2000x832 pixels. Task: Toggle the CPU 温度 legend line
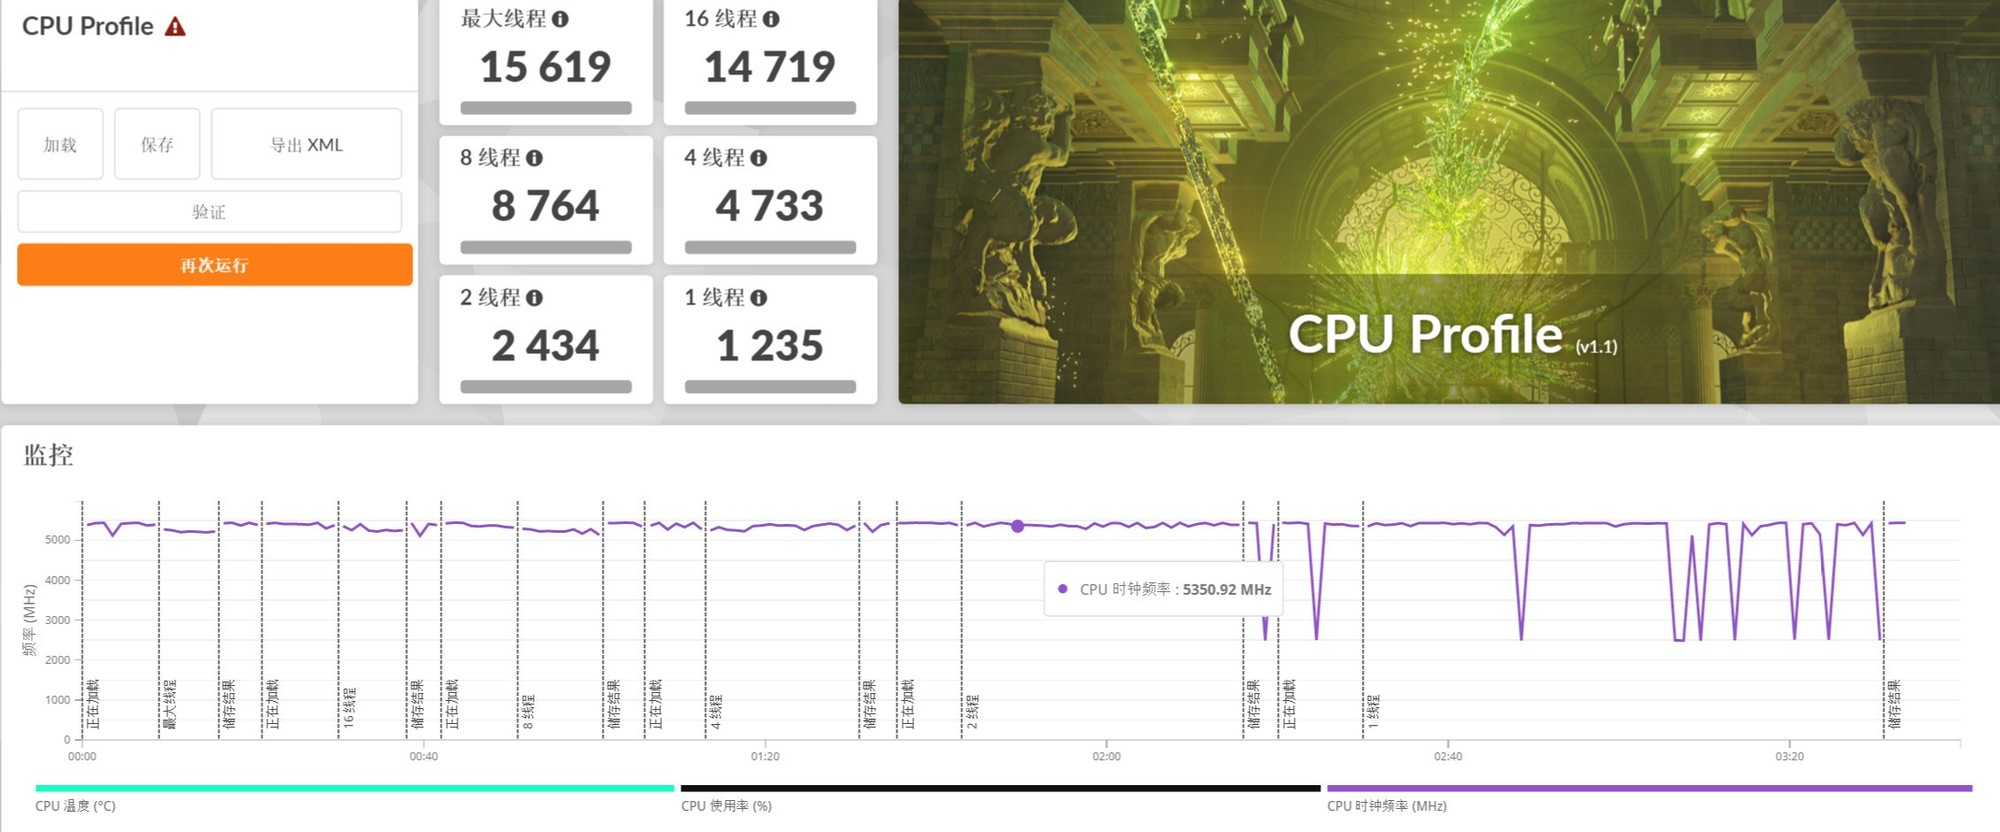tap(354, 789)
